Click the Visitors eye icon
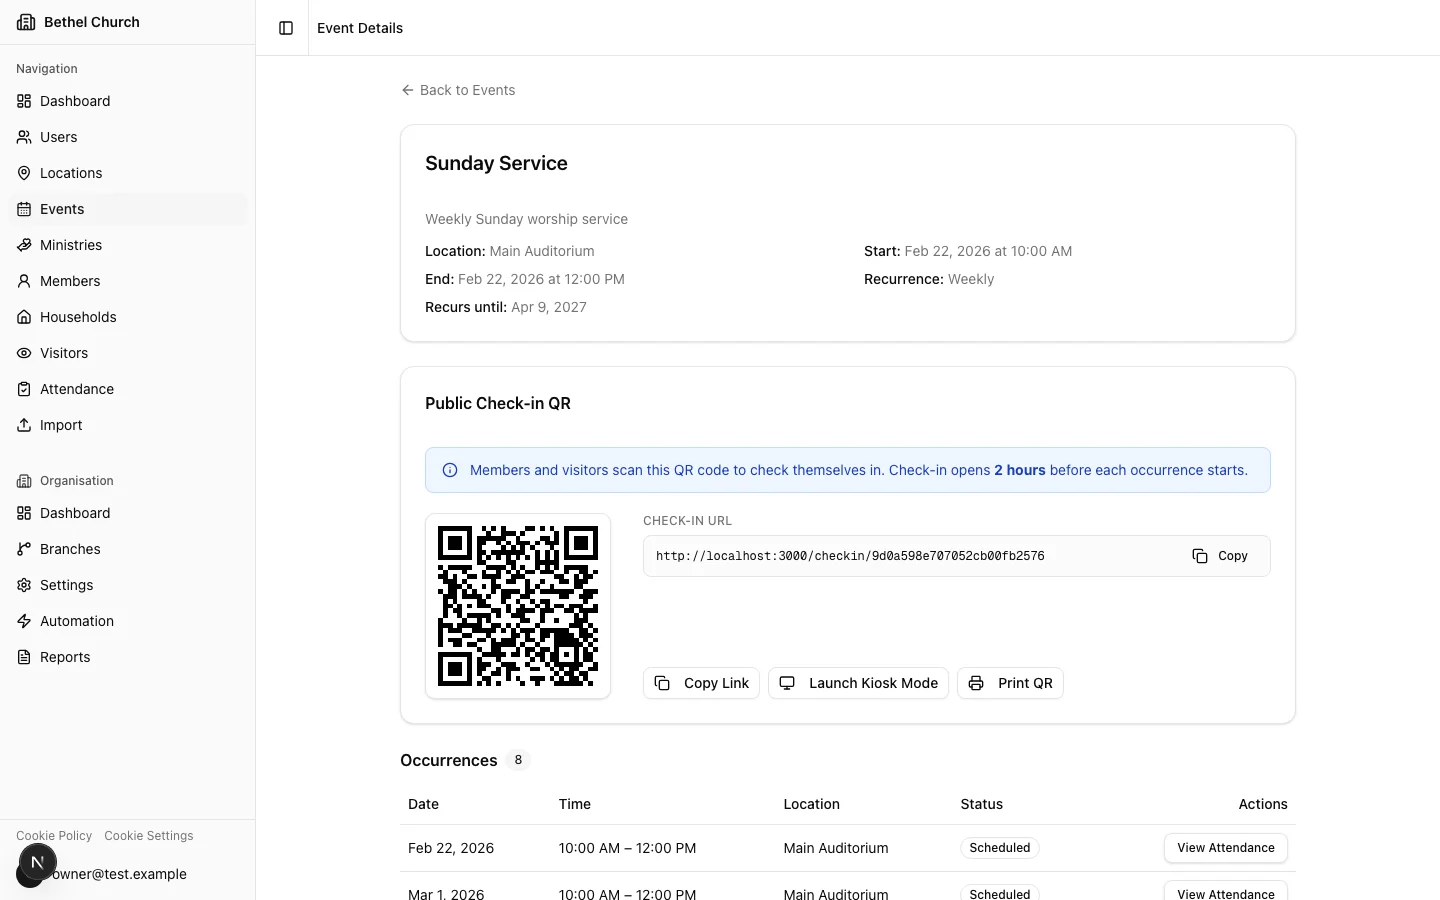The width and height of the screenshot is (1440, 900). click(24, 353)
